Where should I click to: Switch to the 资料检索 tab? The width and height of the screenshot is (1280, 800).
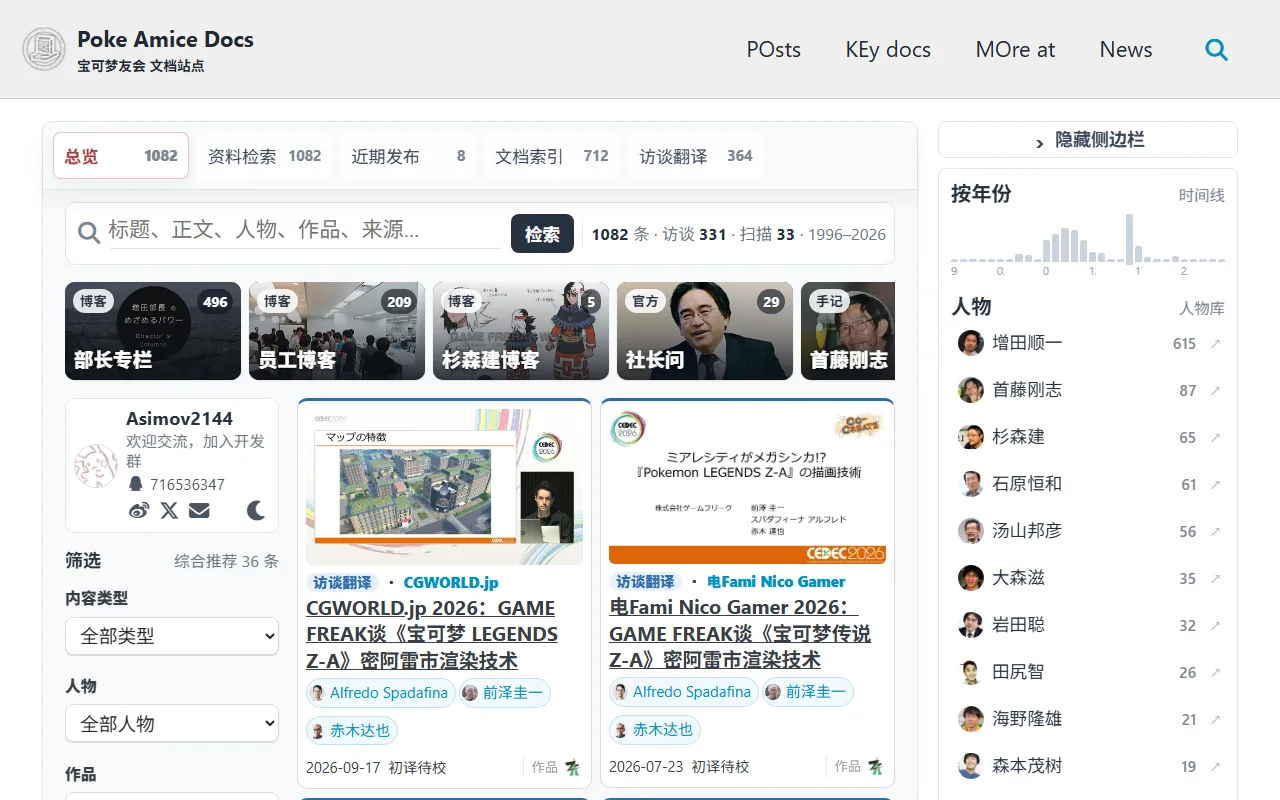[x=264, y=156]
